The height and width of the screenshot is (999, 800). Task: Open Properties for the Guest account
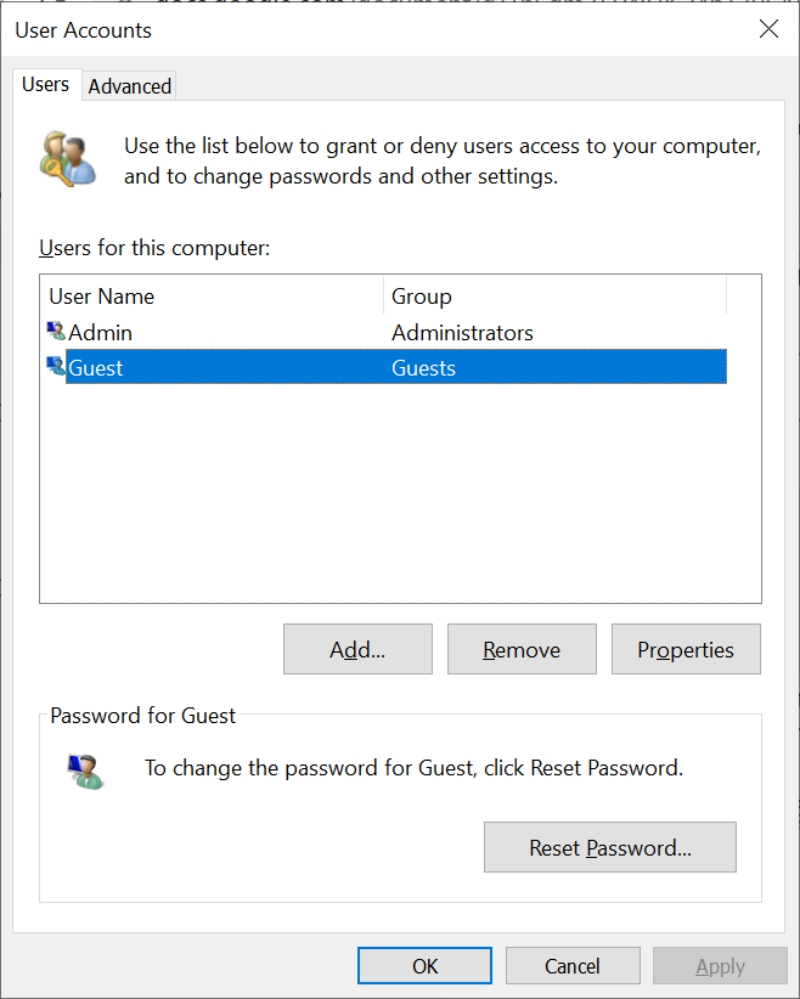click(x=685, y=649)
